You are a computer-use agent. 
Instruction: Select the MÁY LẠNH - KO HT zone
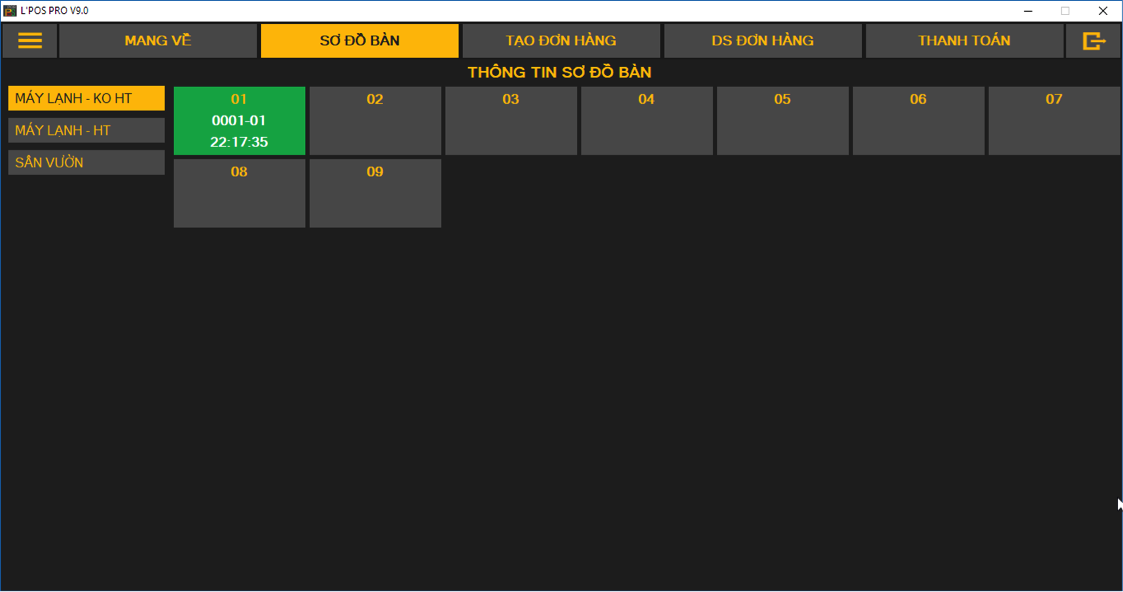(86, 98)
